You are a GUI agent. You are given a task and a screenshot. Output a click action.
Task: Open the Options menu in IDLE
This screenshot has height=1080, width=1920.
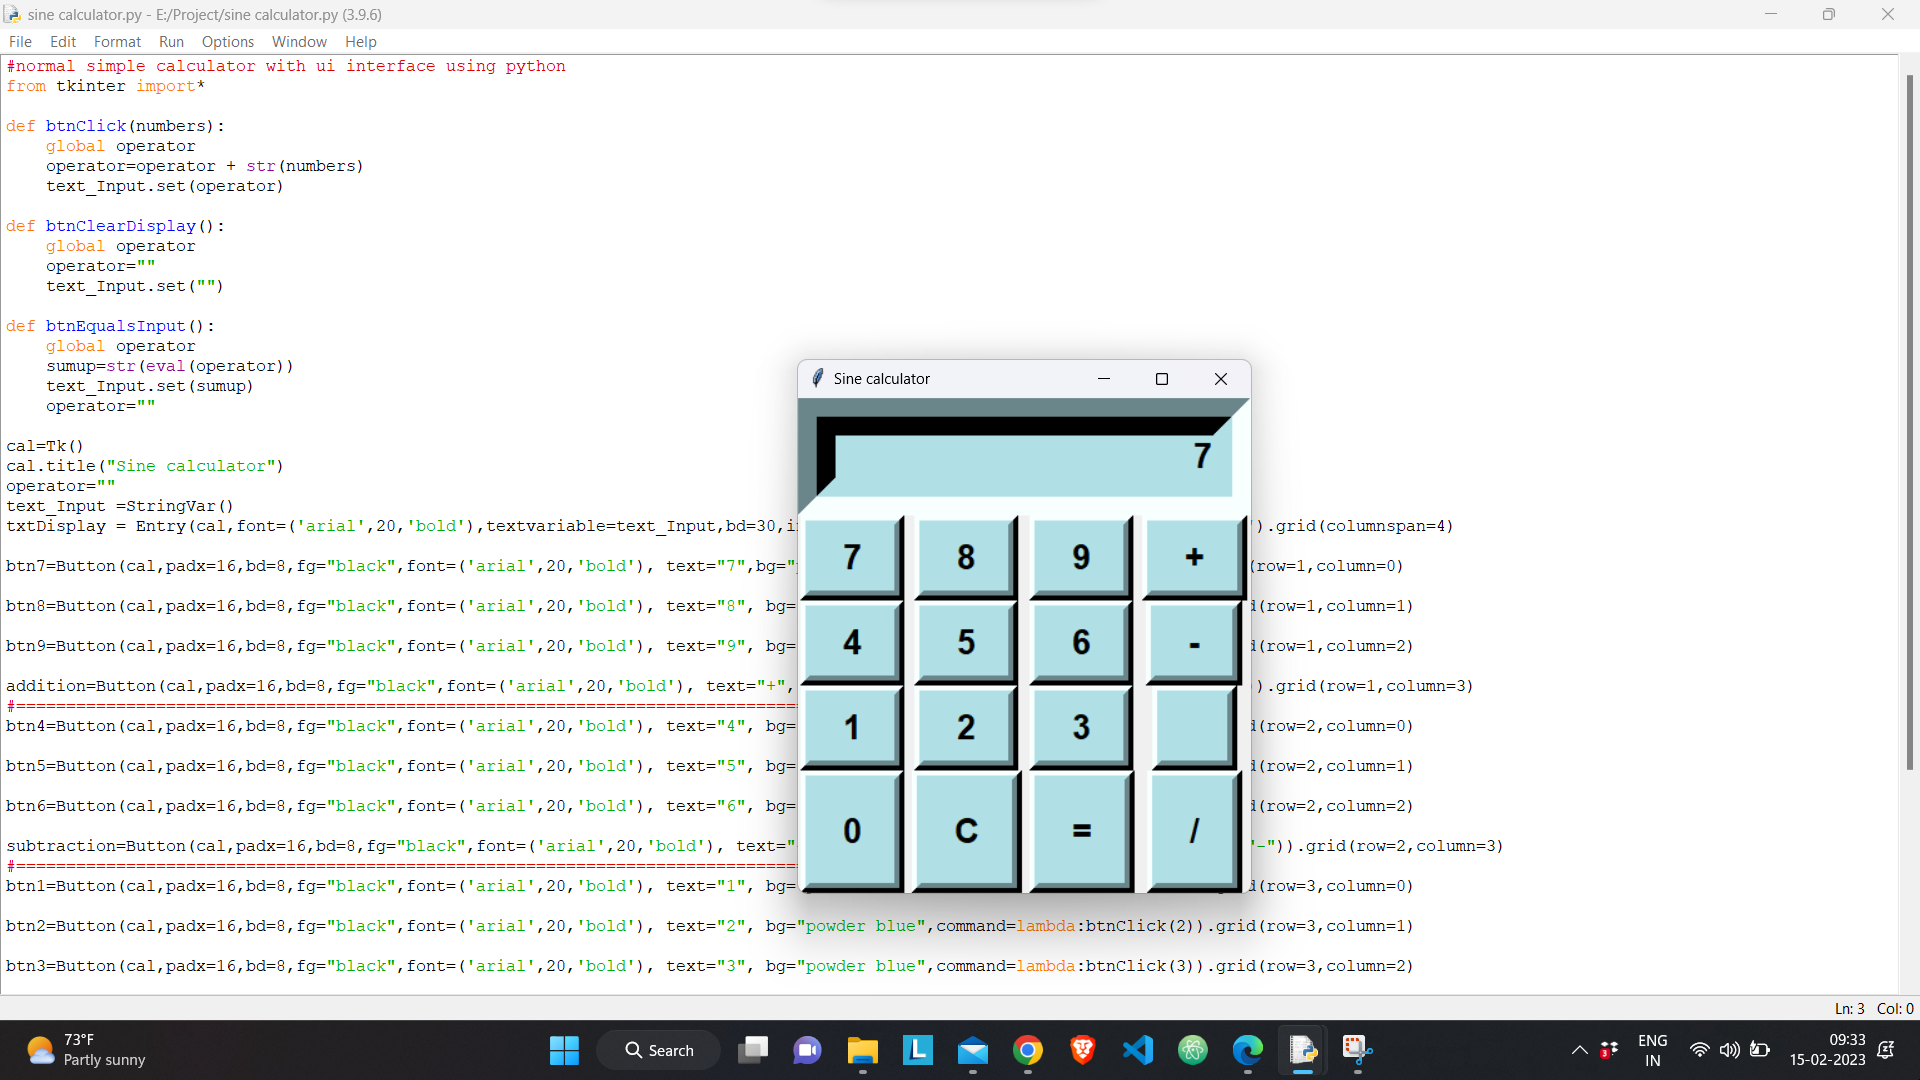point(227,41)
